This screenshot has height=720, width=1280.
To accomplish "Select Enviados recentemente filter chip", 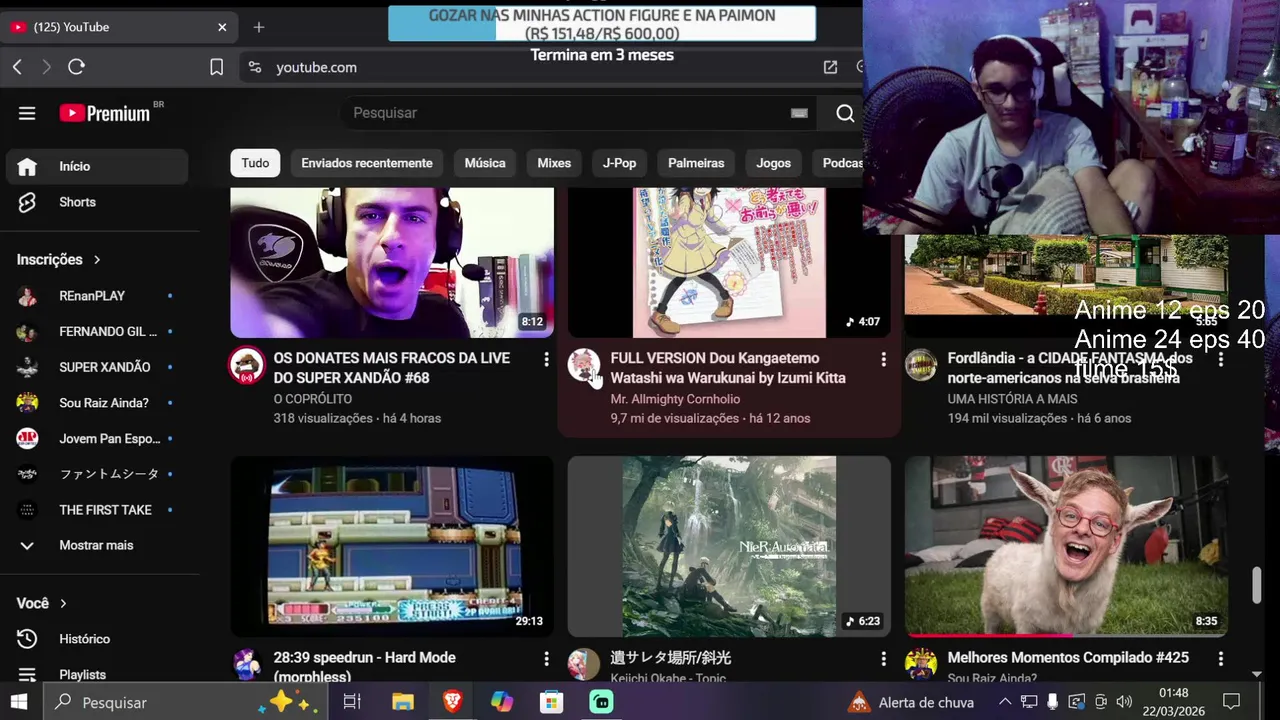I will click(x=367, y=163).
